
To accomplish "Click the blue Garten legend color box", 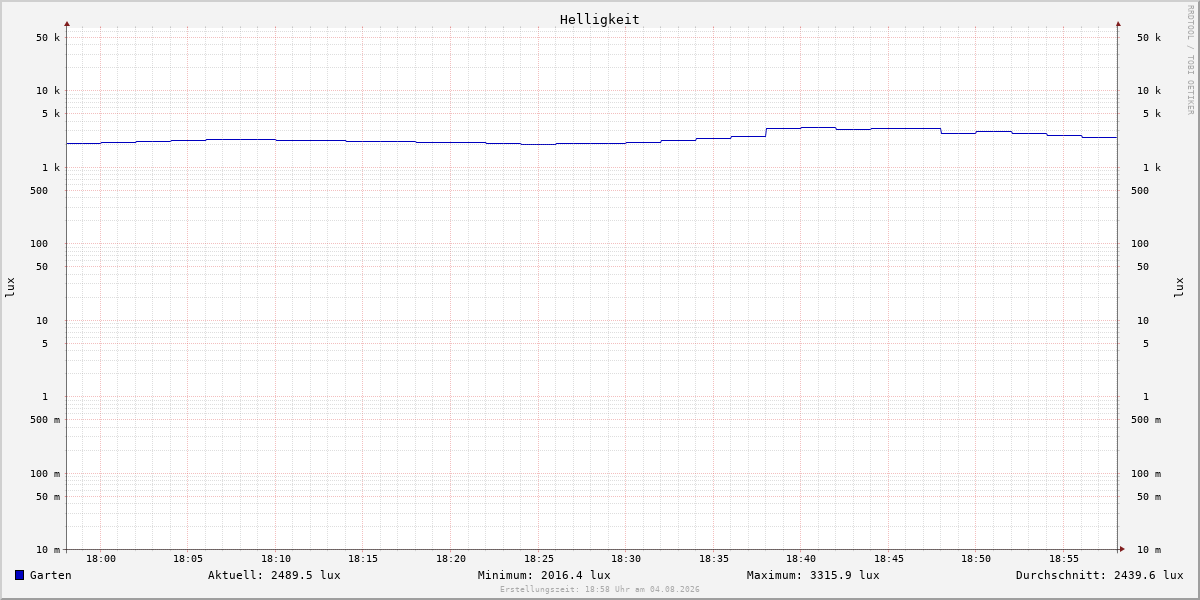I will [x=19, y=575].
